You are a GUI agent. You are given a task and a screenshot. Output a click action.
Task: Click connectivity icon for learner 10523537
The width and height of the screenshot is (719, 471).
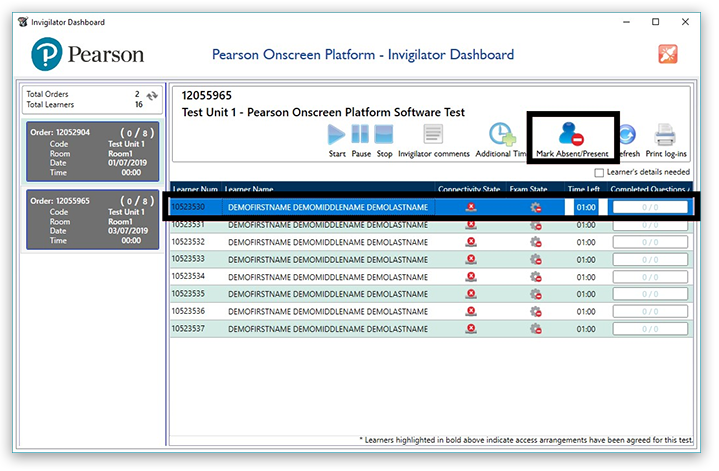470,329
